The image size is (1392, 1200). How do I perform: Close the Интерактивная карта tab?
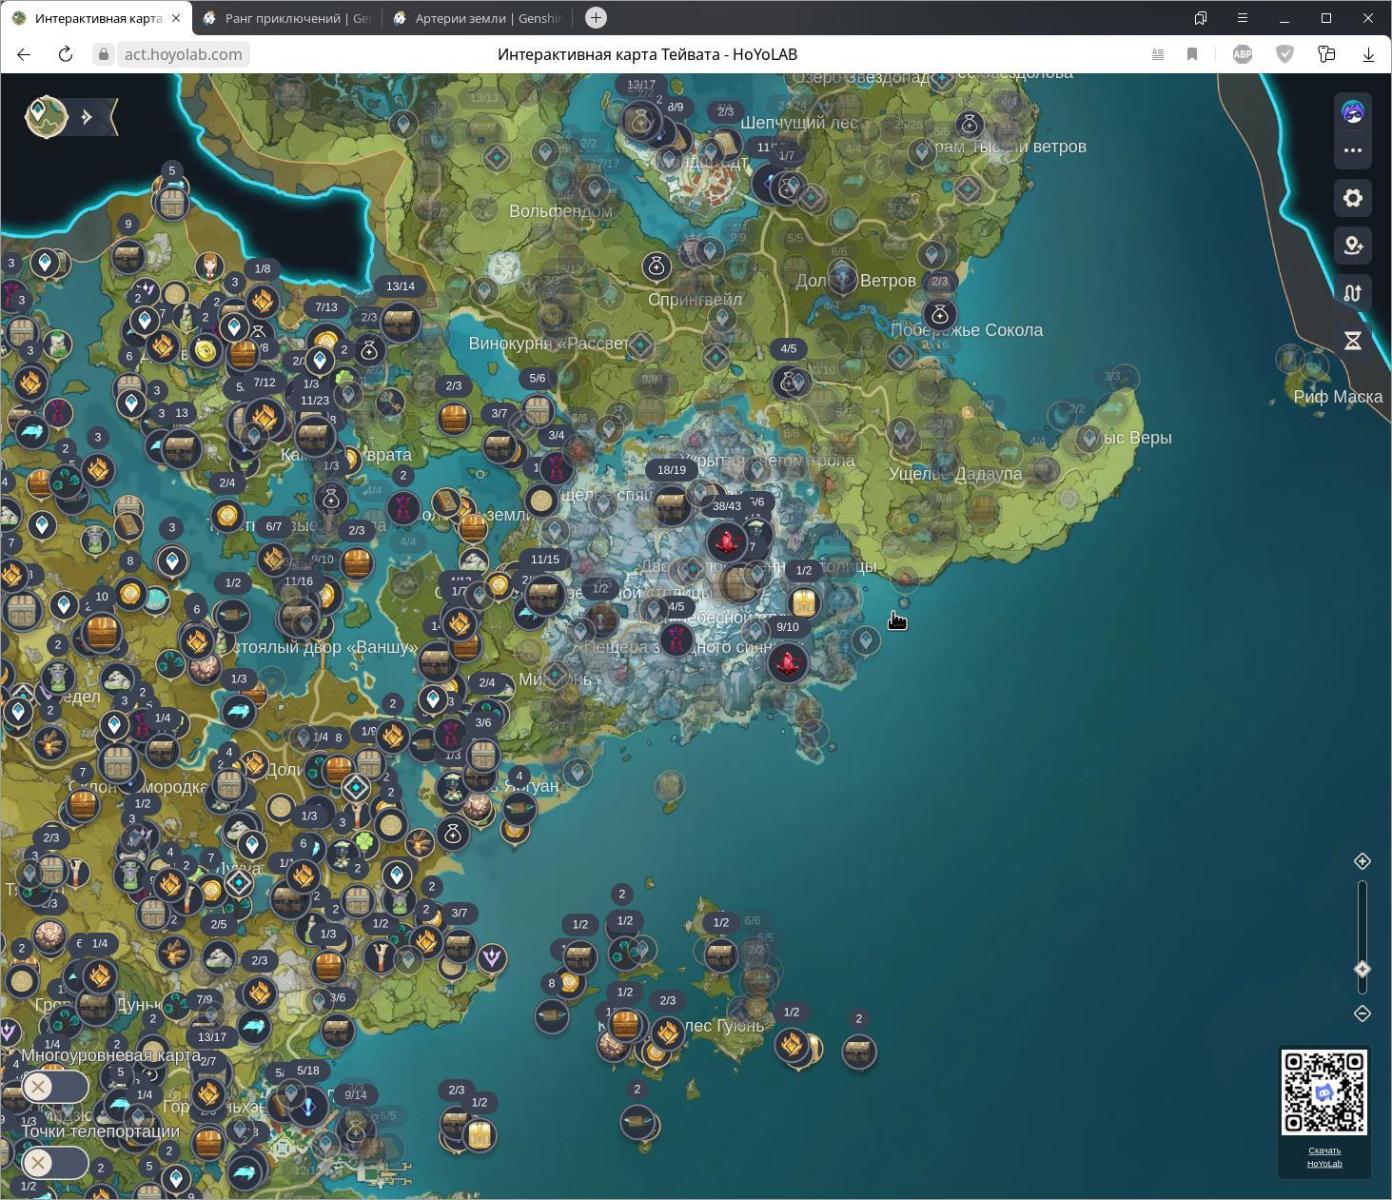[176, 18]
